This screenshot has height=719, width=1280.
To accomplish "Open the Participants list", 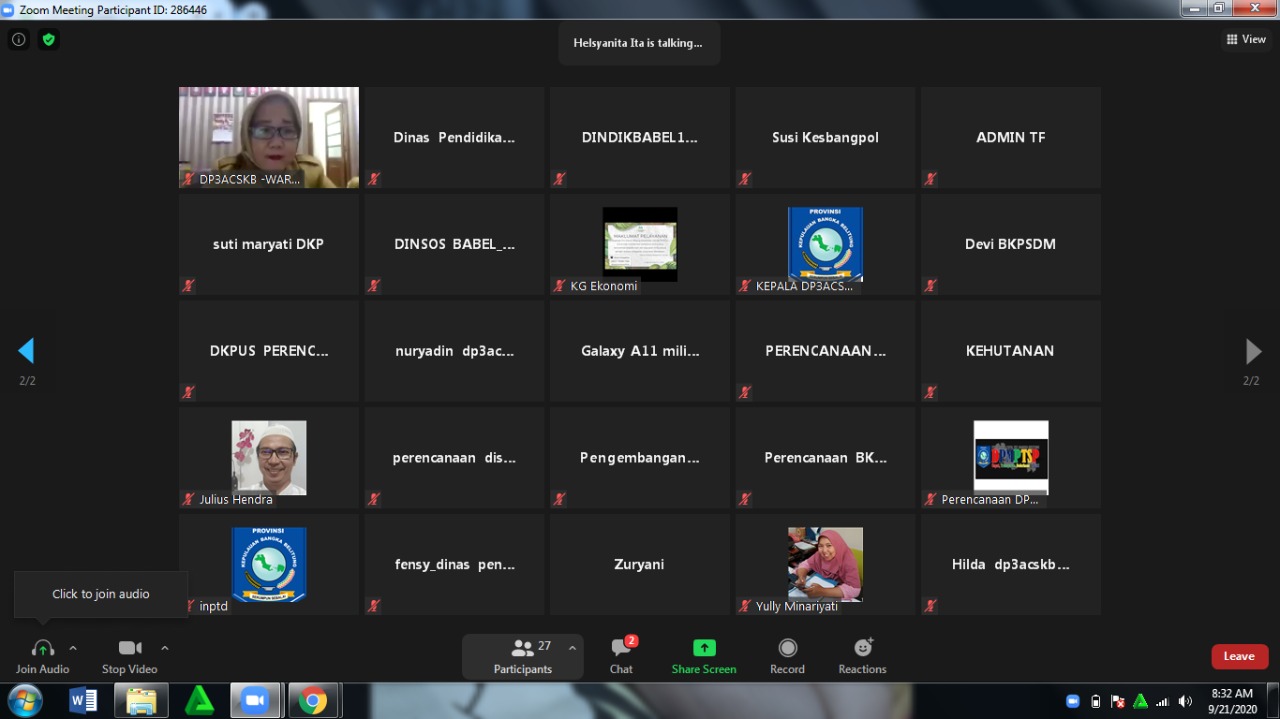I will click(x=522, y=655).
